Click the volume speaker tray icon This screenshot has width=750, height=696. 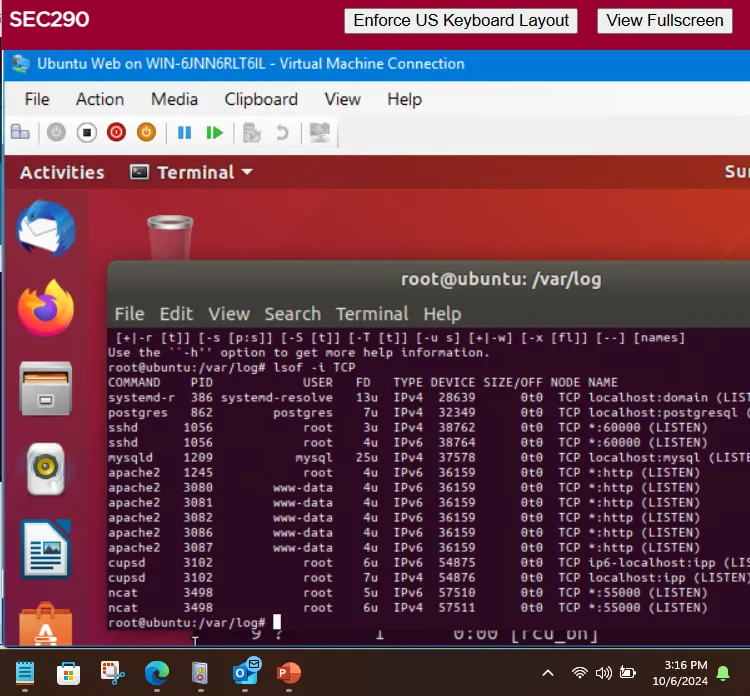pos(604,673)
